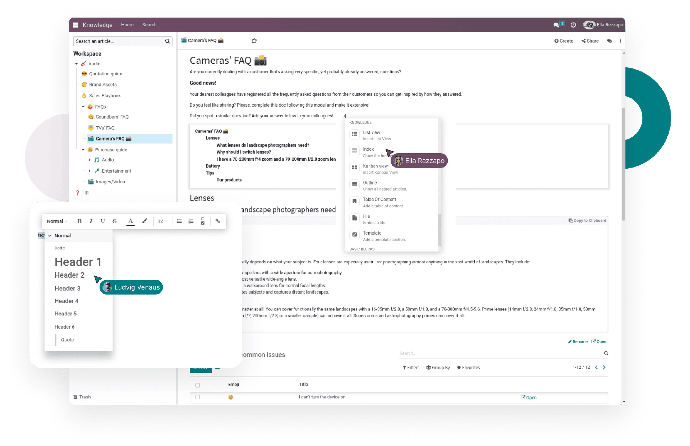Image resolution: width=690 pixels, height=446 pixels.
Task: Go to next page arrow in issues list
Action: click(x=604, y=367)
